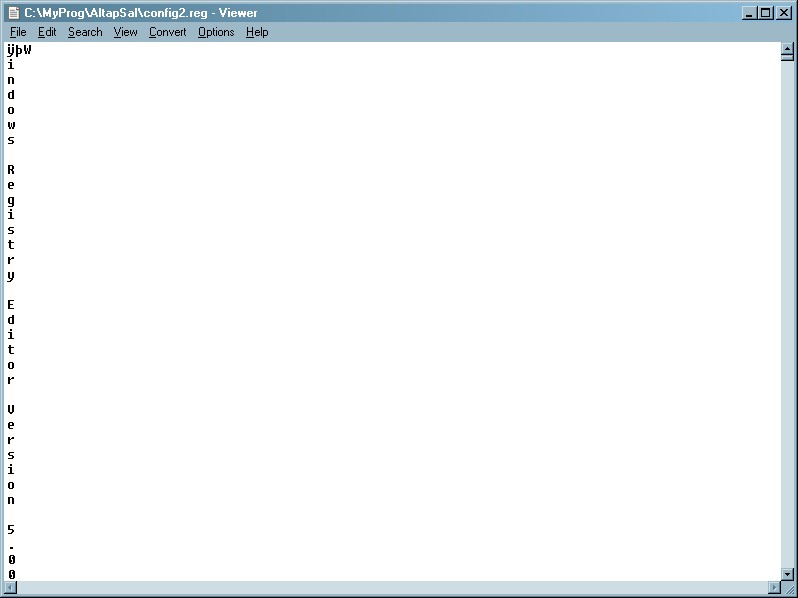
Task: Click the vertical scrollbar up arrow
Action: 787,49
